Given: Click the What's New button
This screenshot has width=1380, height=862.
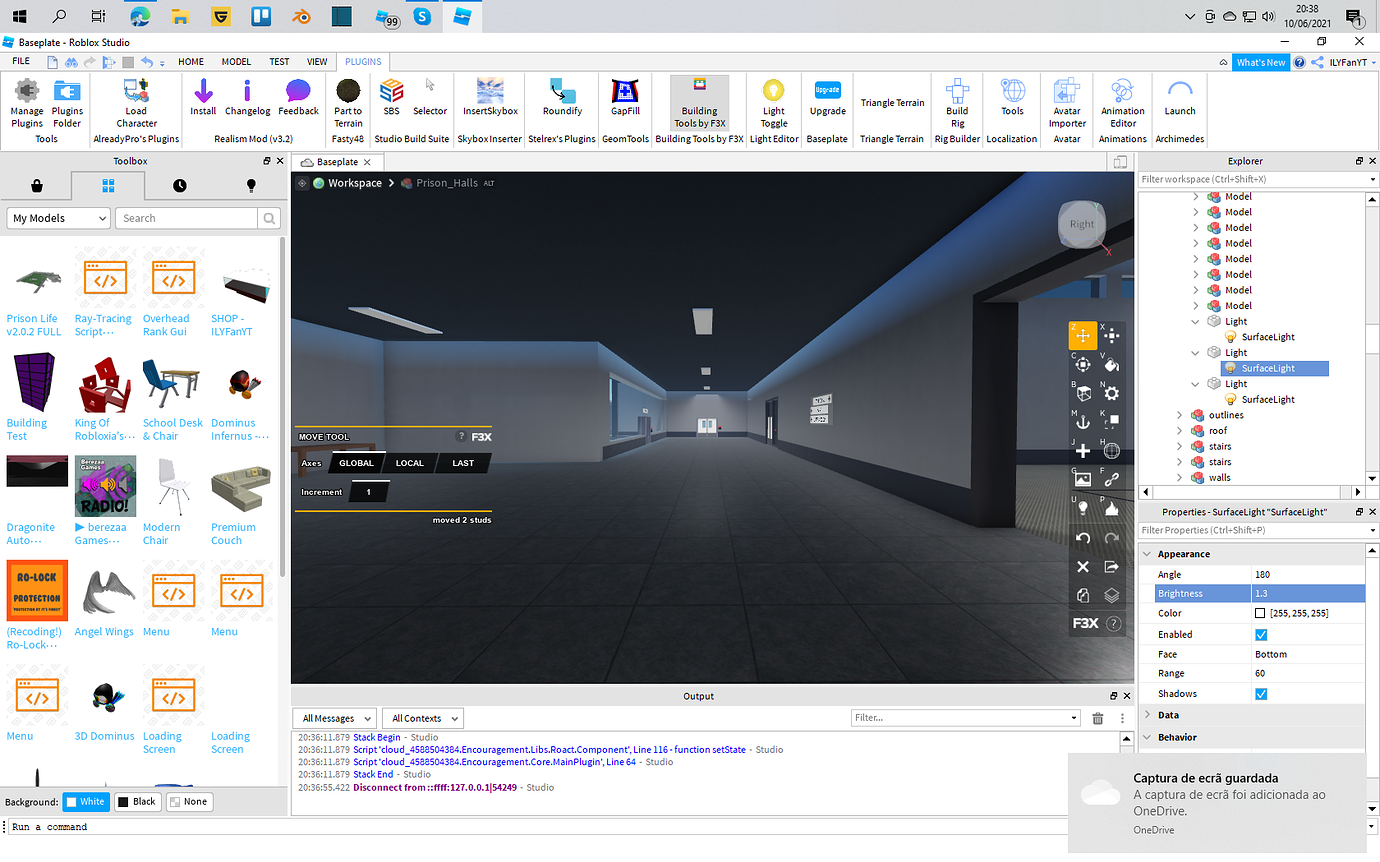Looking at the screenshot, I should tap(1261, 62).
